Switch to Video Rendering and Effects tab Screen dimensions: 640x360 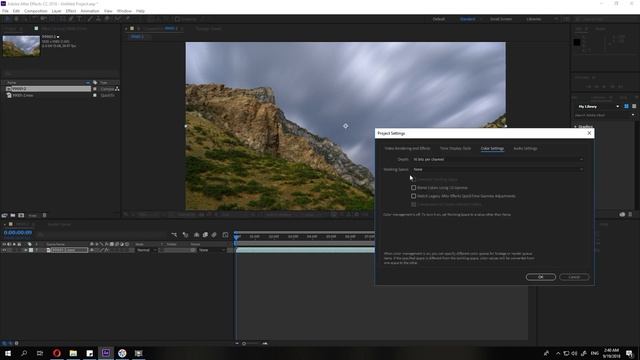[407, 149]
